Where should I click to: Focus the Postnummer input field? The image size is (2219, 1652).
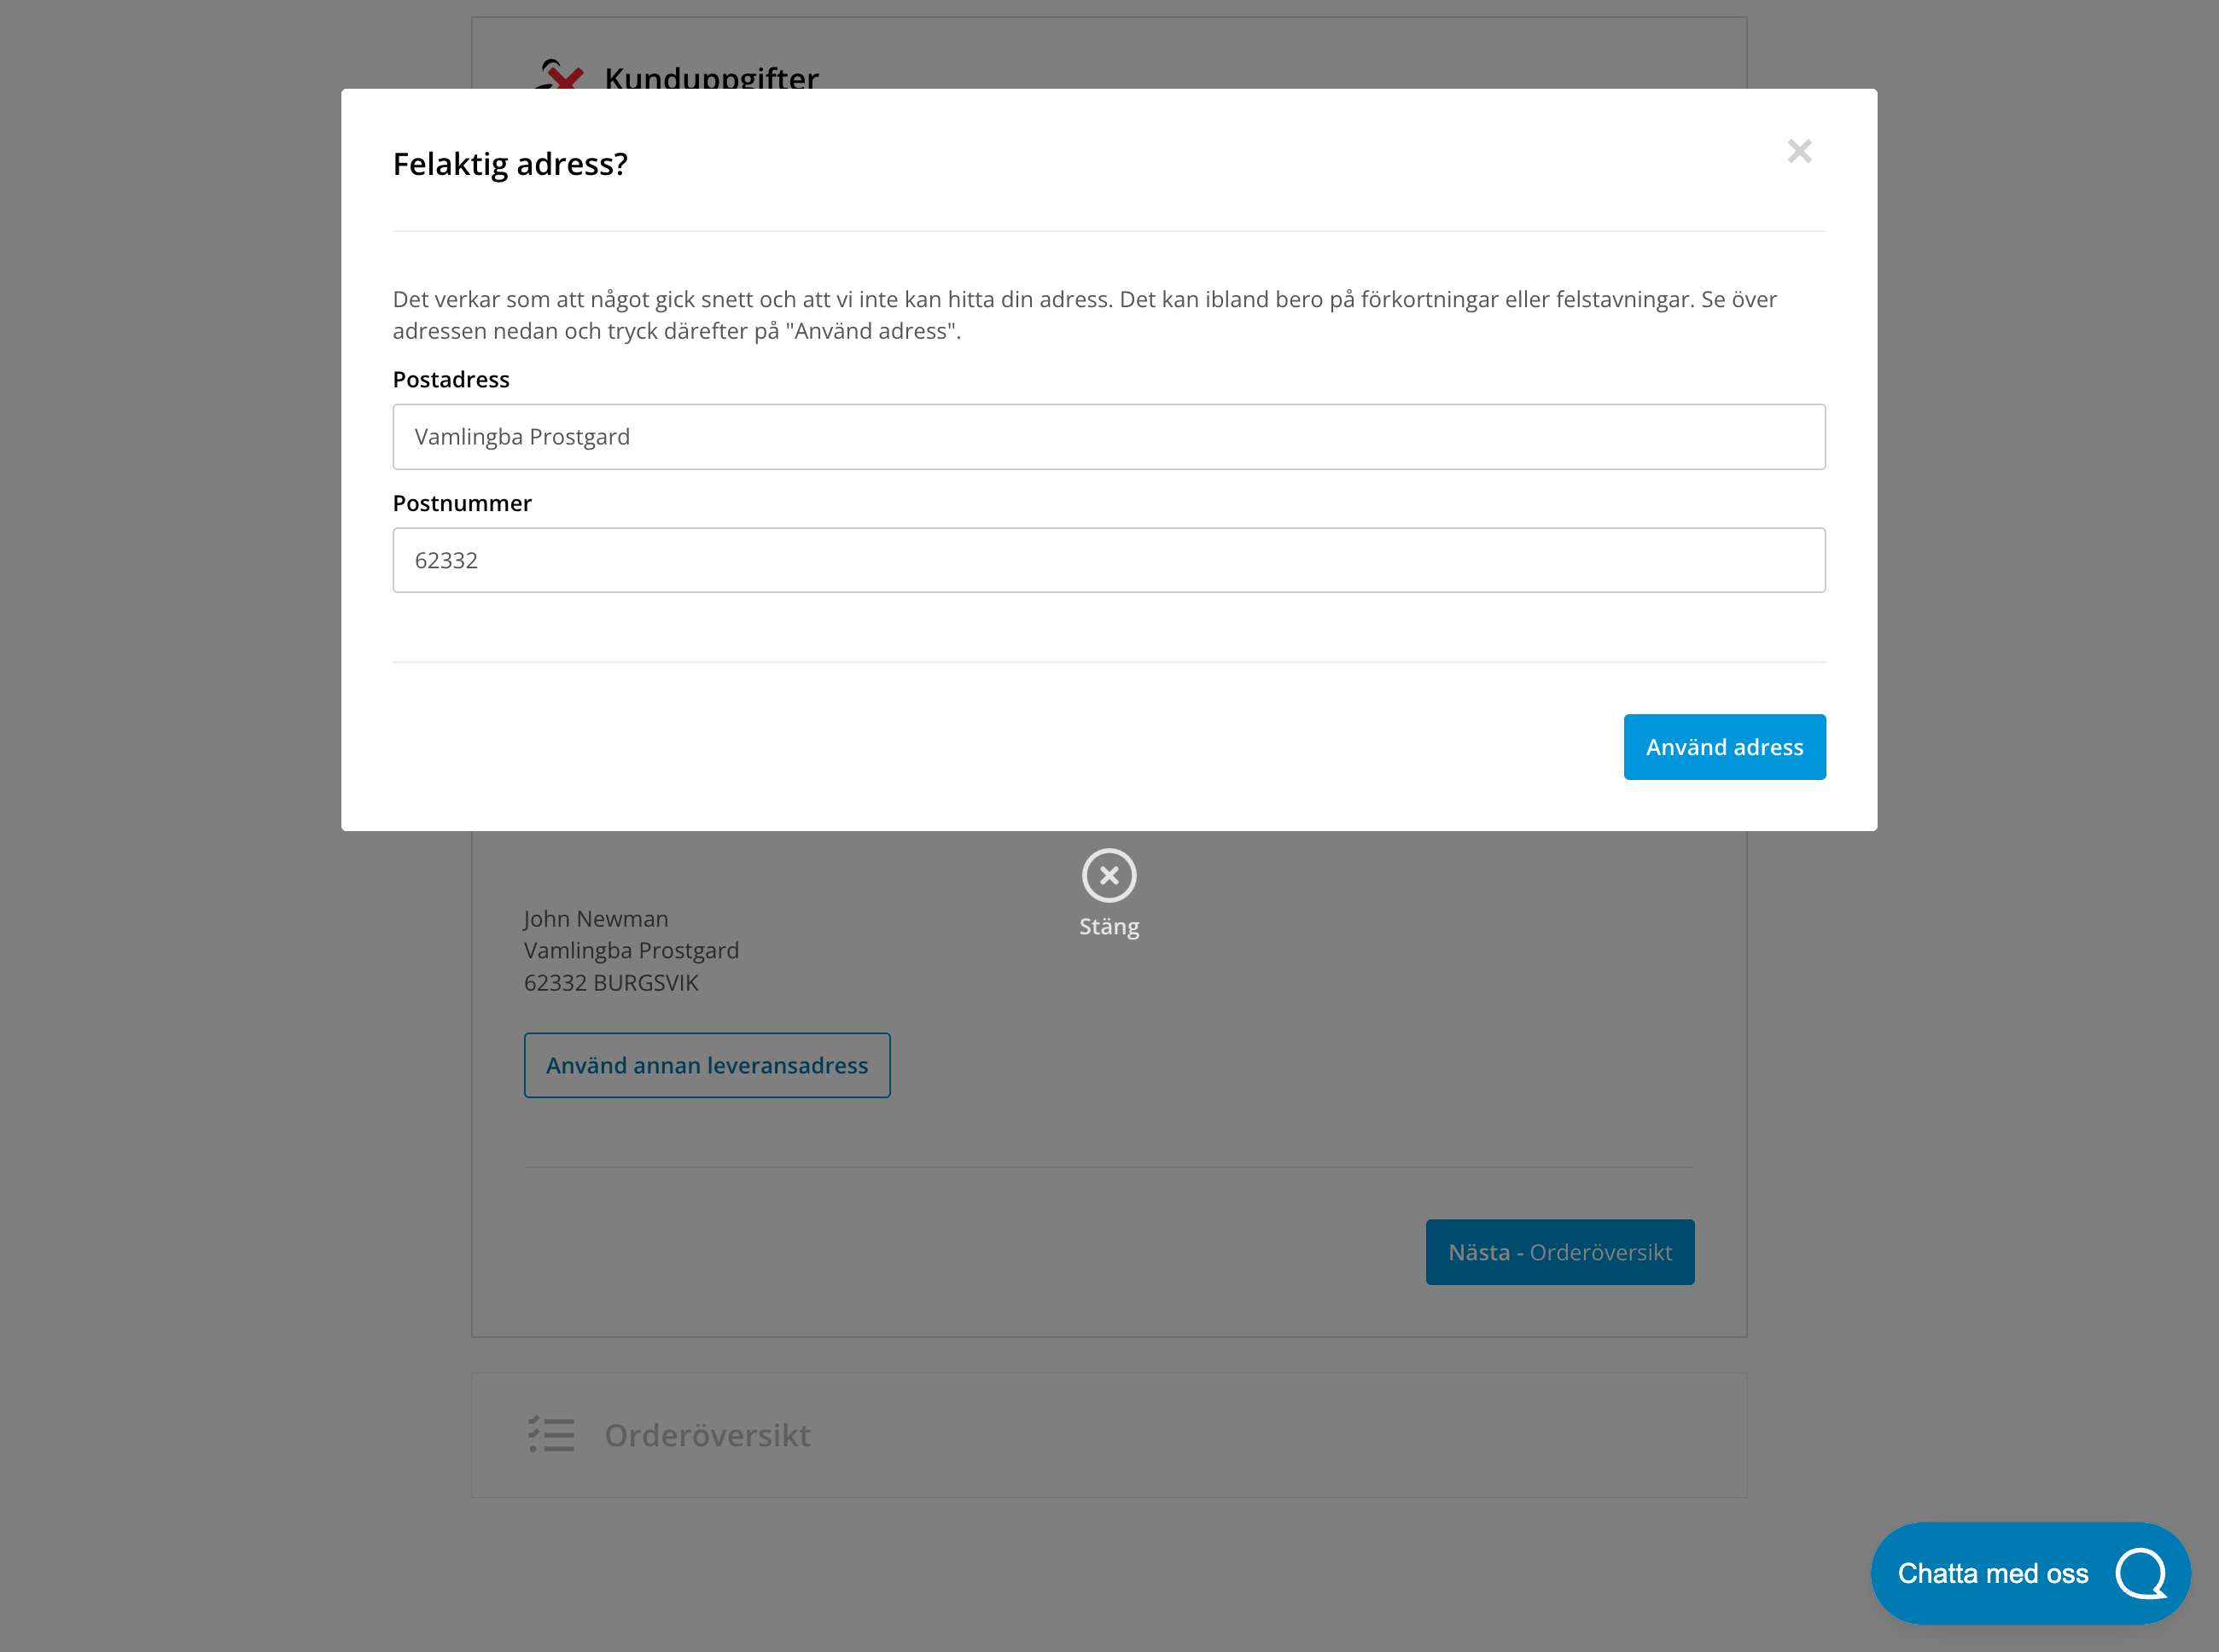point(1108,560)
